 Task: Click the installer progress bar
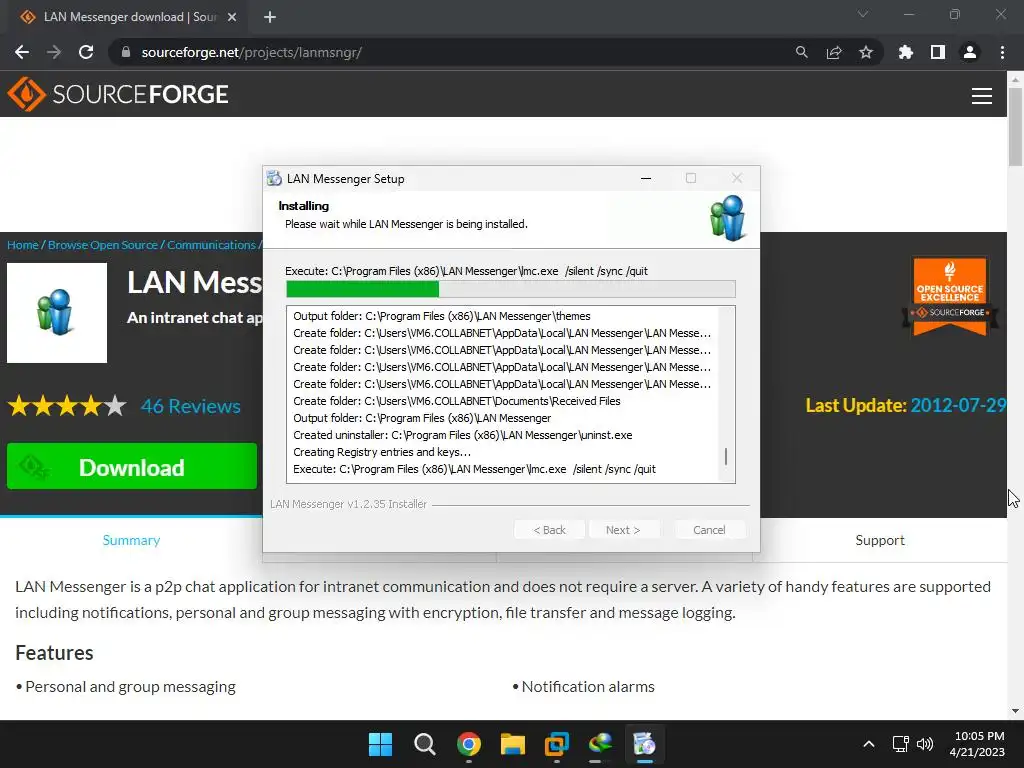tap(511, 289)
